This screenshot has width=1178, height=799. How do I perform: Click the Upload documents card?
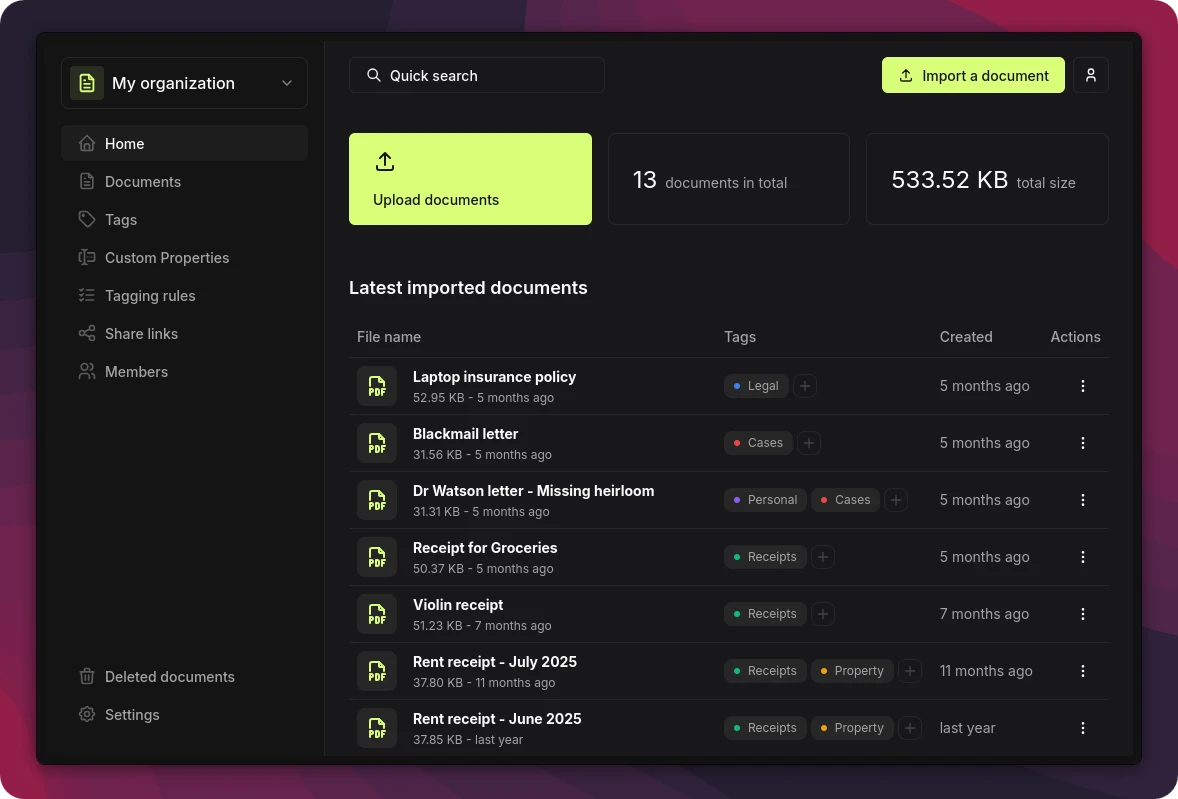[470, 179]
